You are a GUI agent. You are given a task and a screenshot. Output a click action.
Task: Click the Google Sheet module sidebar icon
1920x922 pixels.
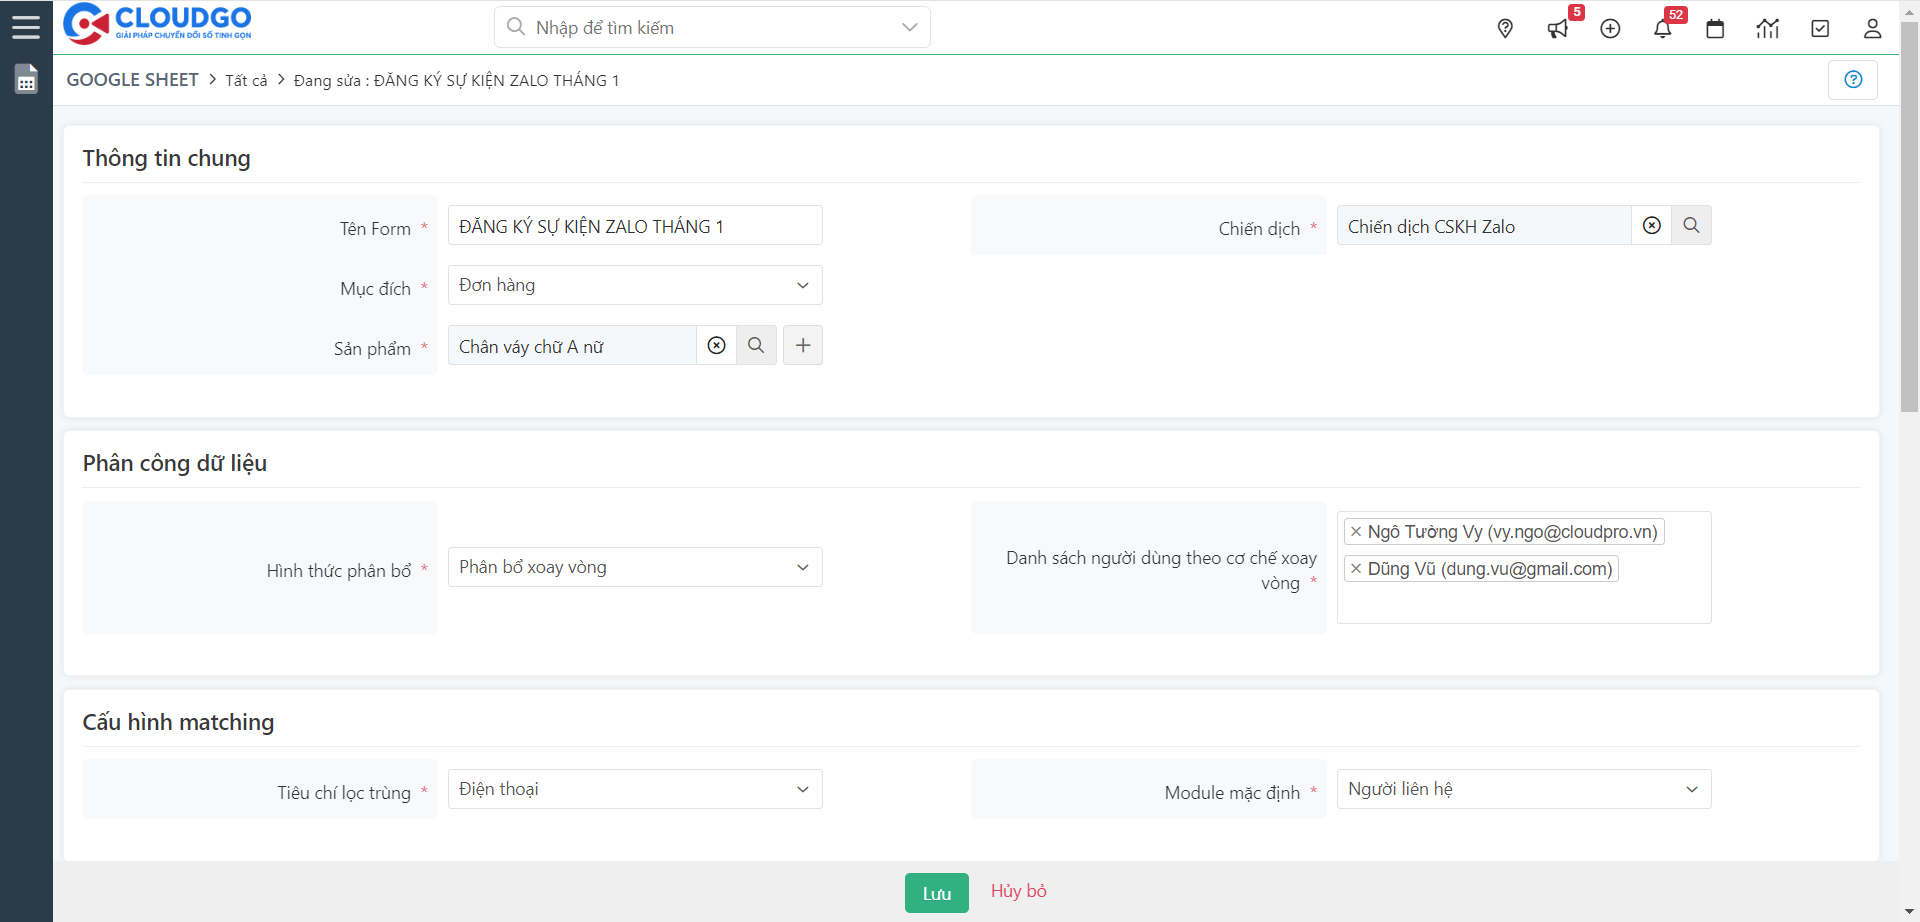tap(26, 79)
